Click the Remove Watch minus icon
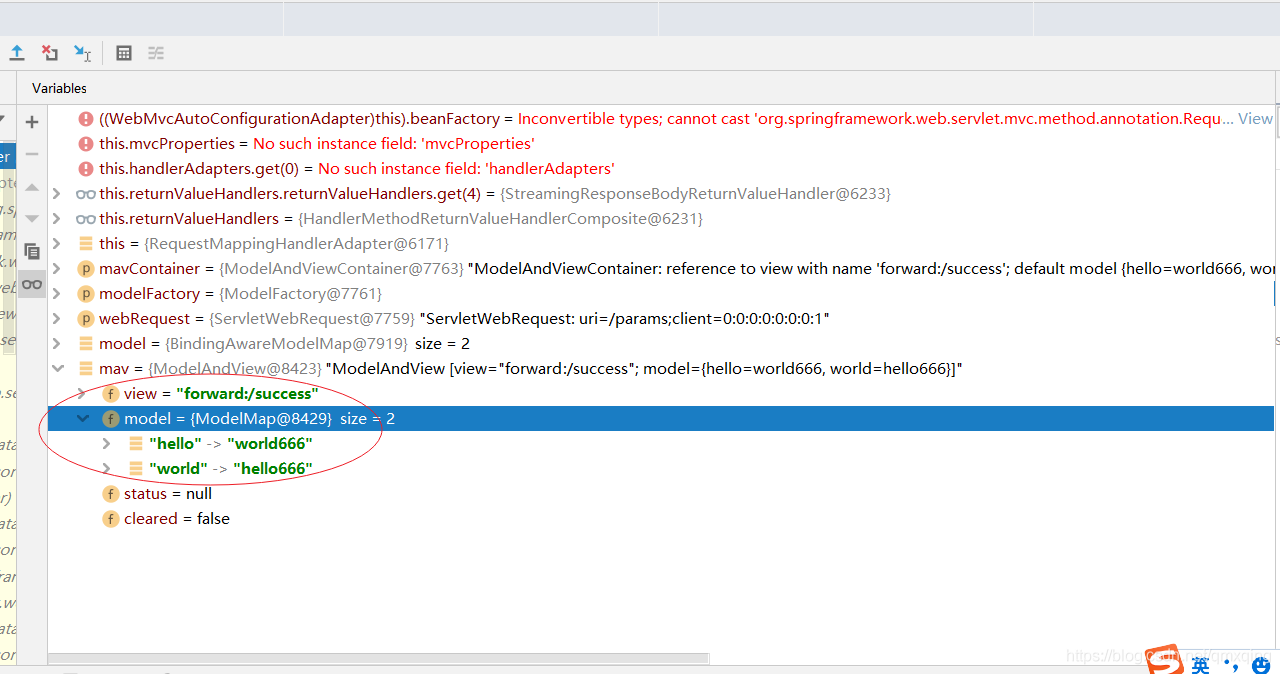 click(x=32, y=154)
